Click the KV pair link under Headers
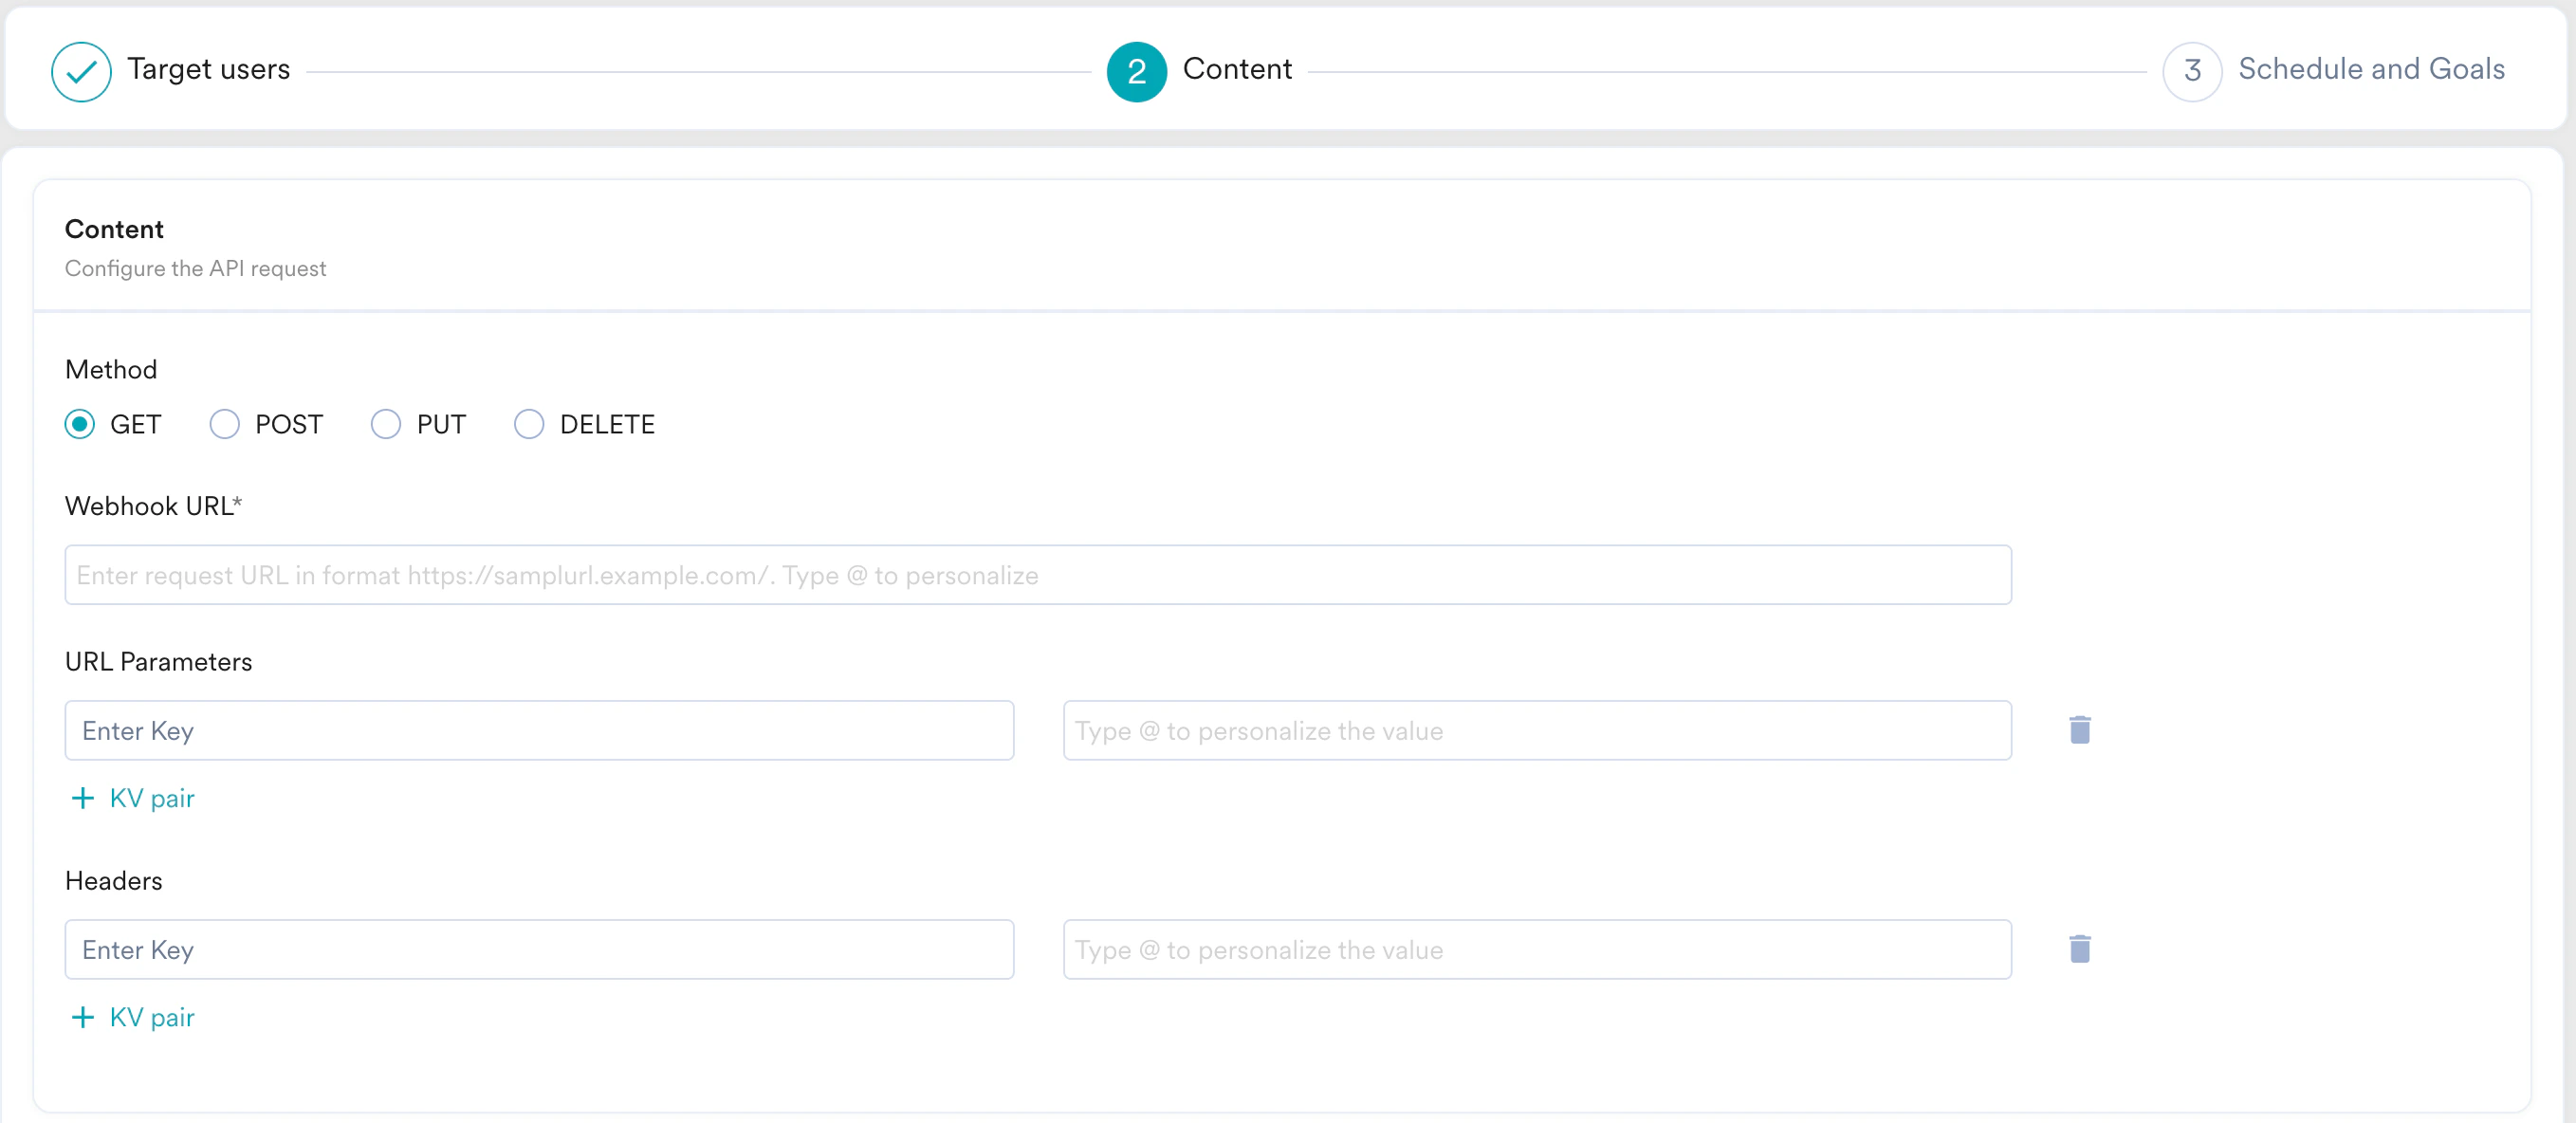 (x=151, y=1017)
